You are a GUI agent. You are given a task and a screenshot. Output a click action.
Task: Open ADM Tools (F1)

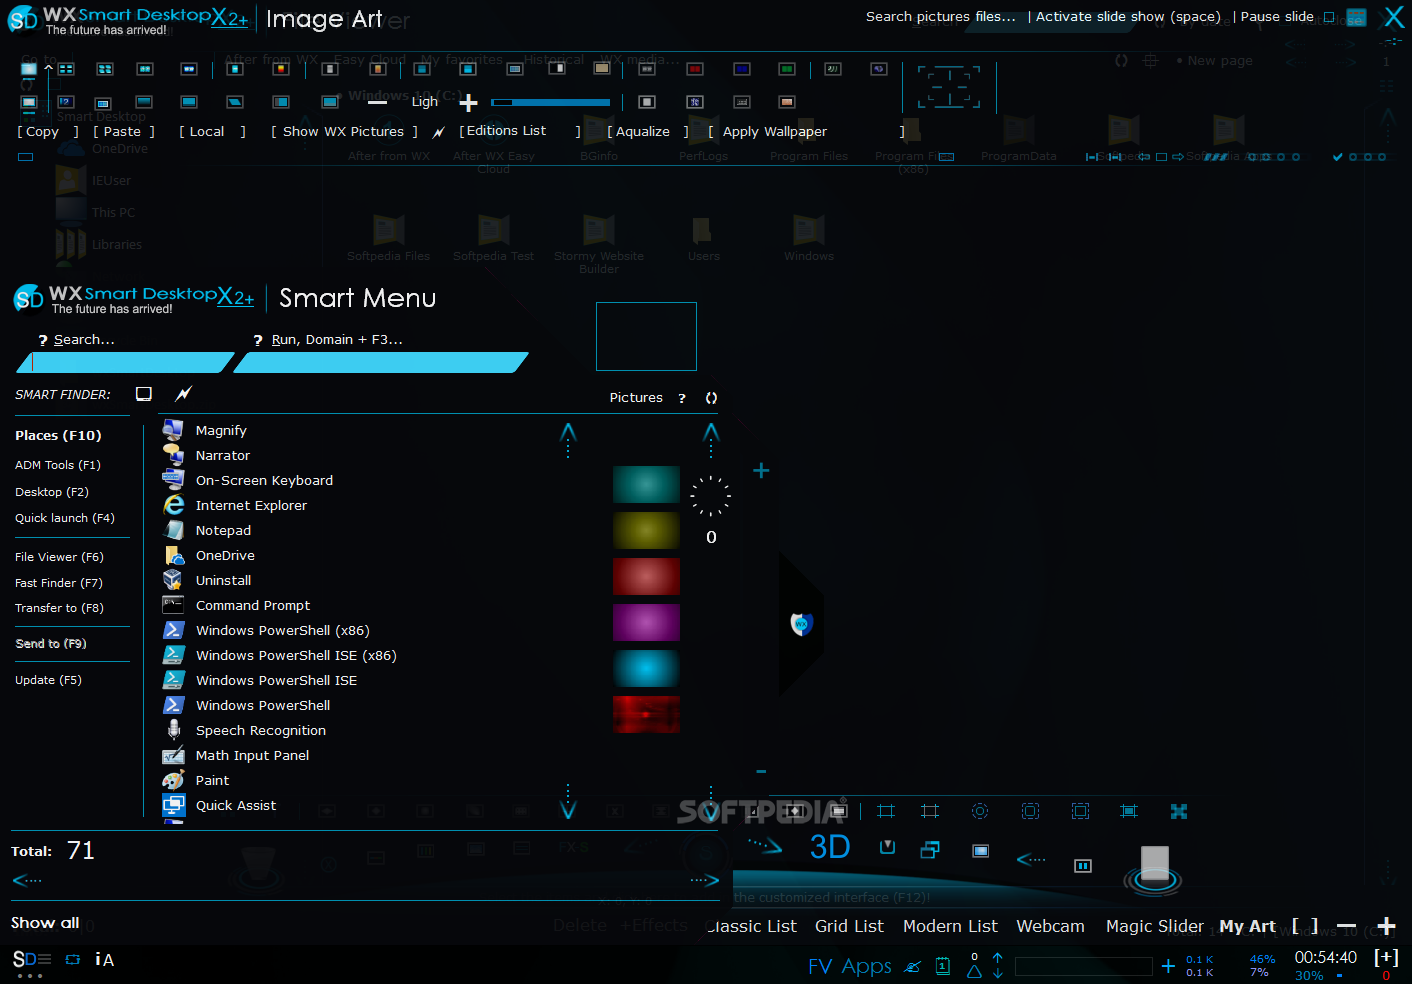click(x=58, y=465)
